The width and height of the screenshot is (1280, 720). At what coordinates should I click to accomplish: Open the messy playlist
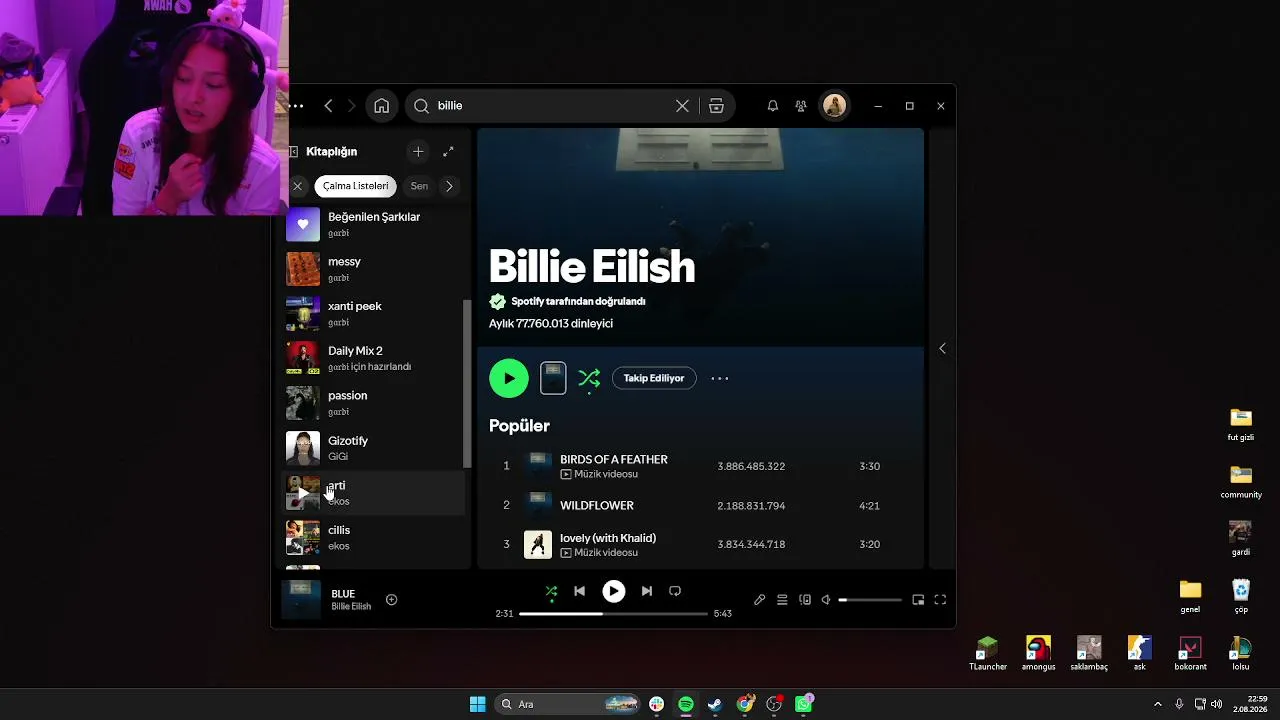375,269
